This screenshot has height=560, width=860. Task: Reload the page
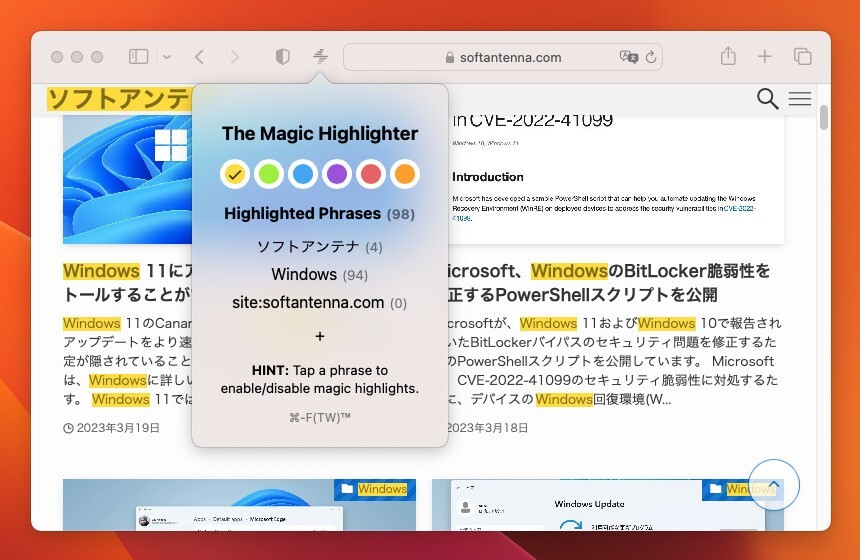coord(651,57)
